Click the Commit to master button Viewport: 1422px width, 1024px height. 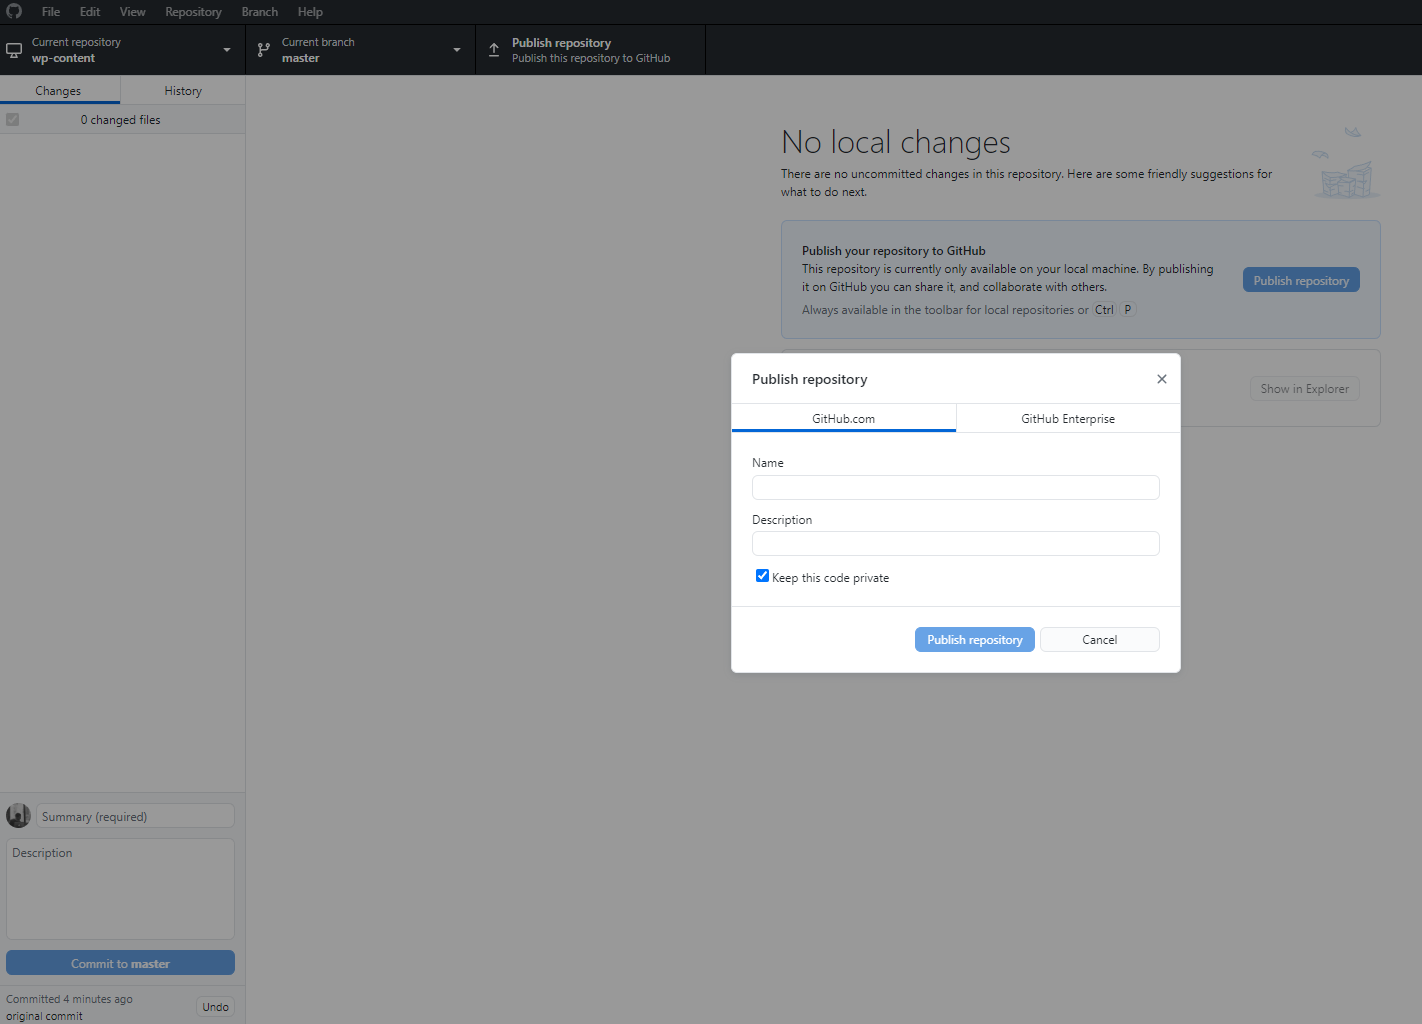pyautogui.click(x=120, y=963)
